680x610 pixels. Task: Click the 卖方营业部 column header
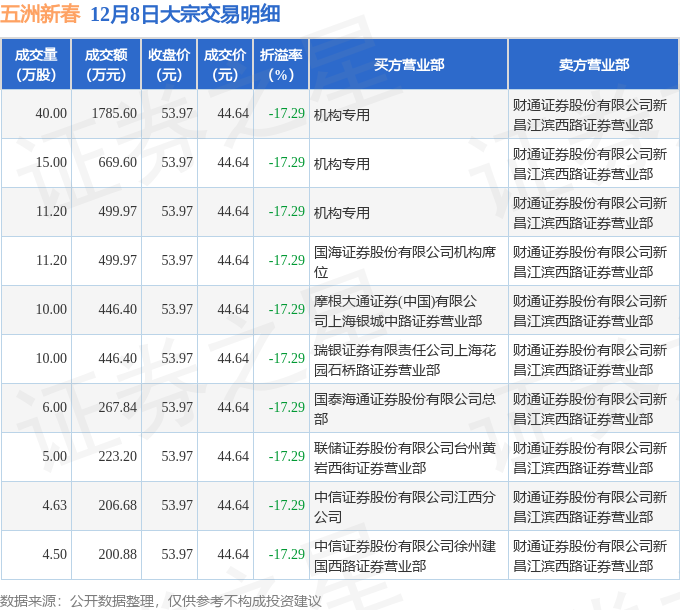(593, 65)
